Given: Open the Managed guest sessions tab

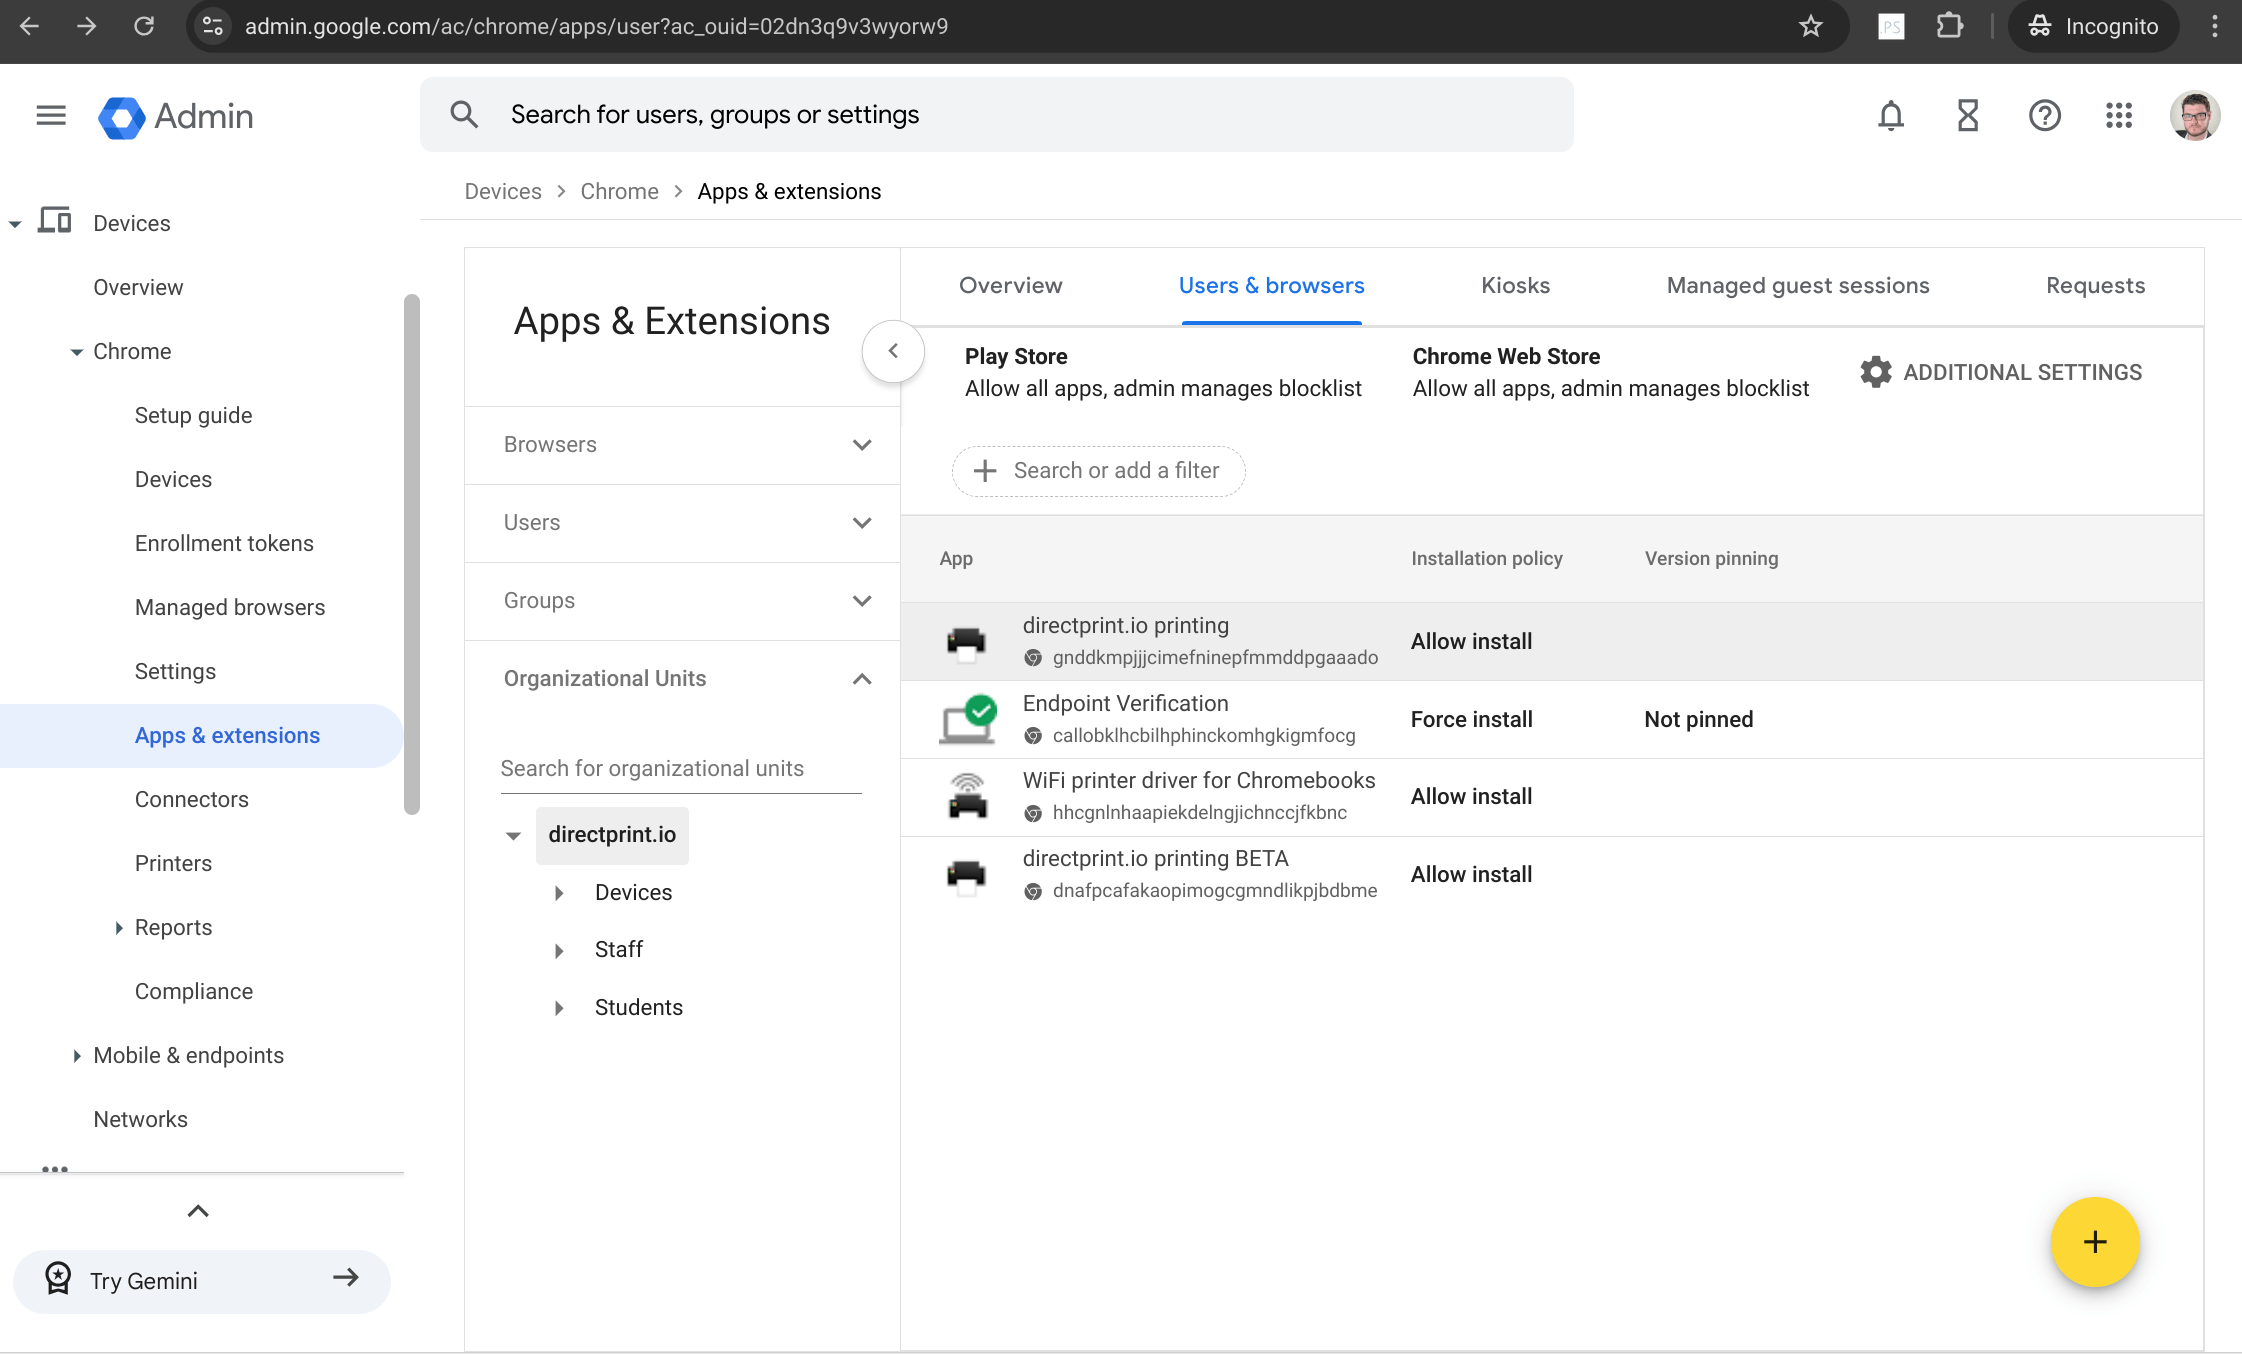Looking at the screenshot, I should 1797,285.
